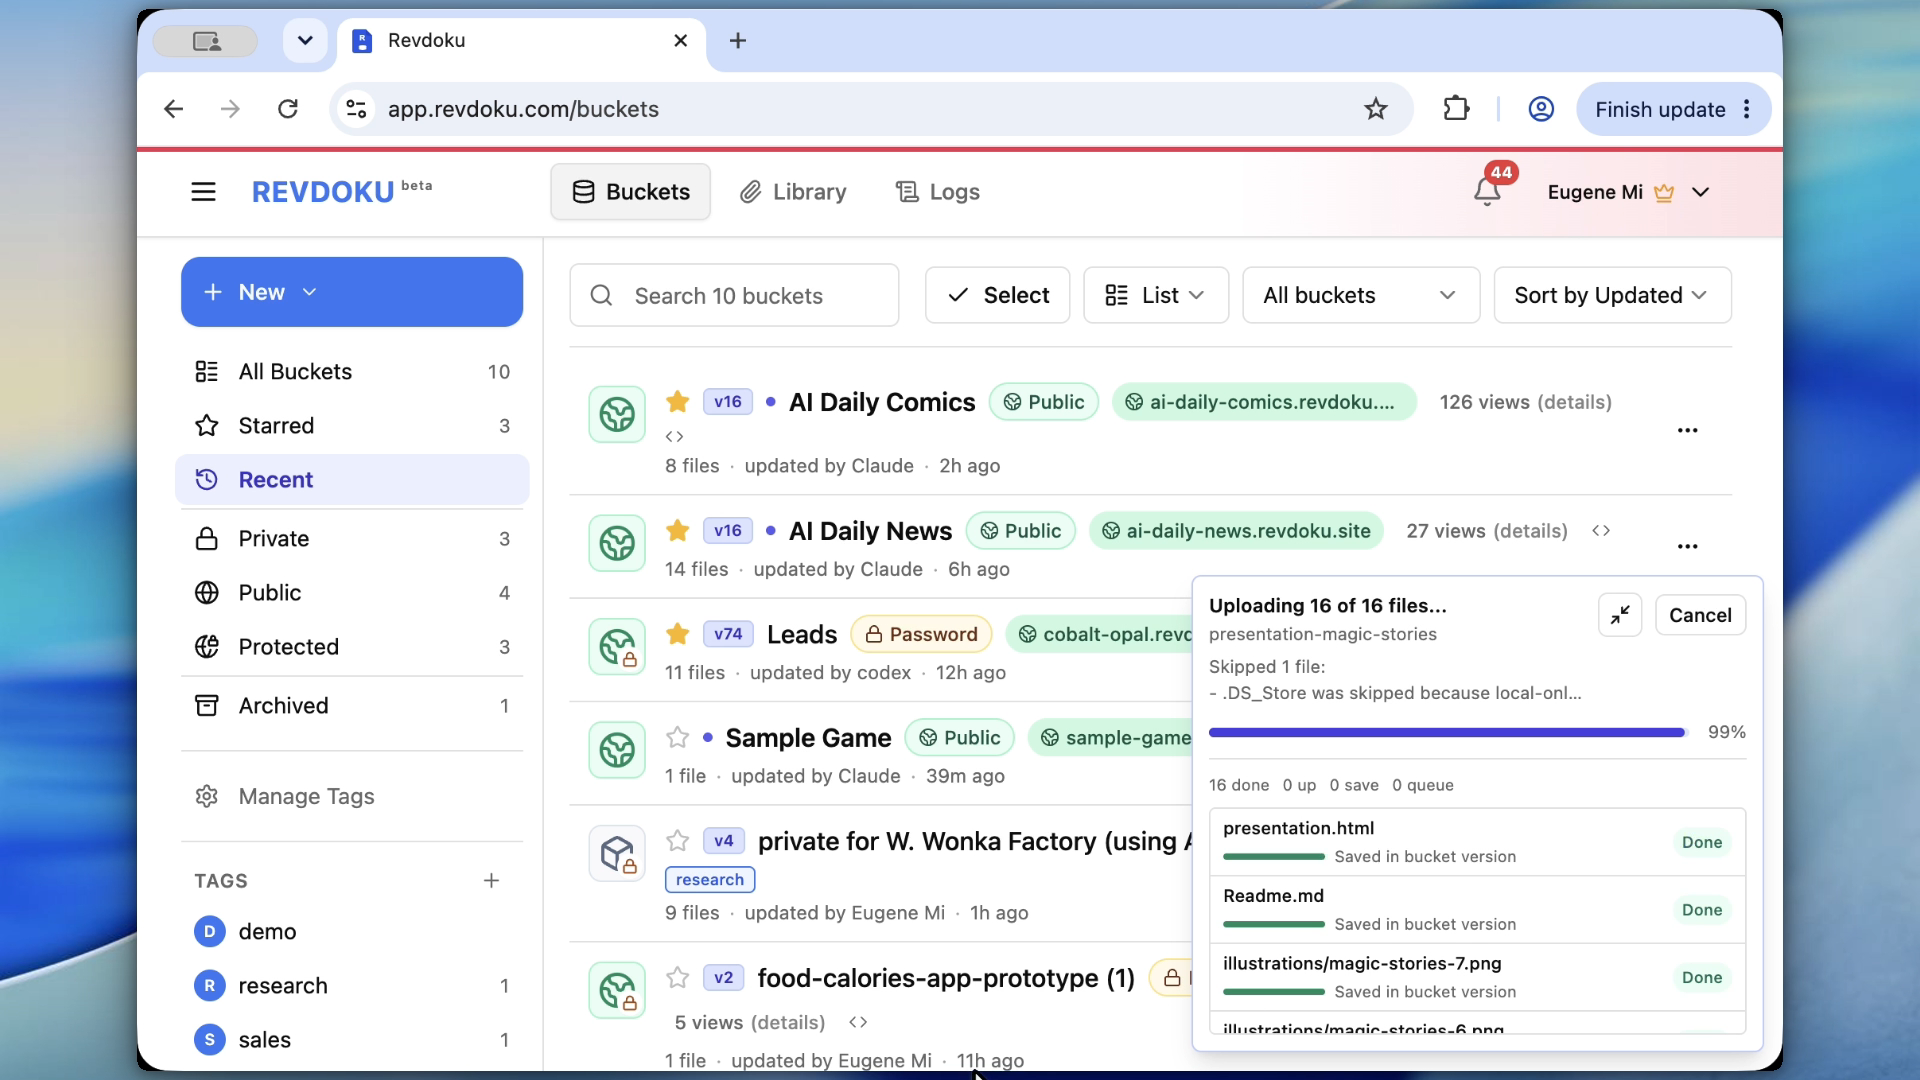Viewport: 1920px width, 1080px height.
Task: Star the Sample Game bucket
Action: pyautogui.click(x=677, y=738)
